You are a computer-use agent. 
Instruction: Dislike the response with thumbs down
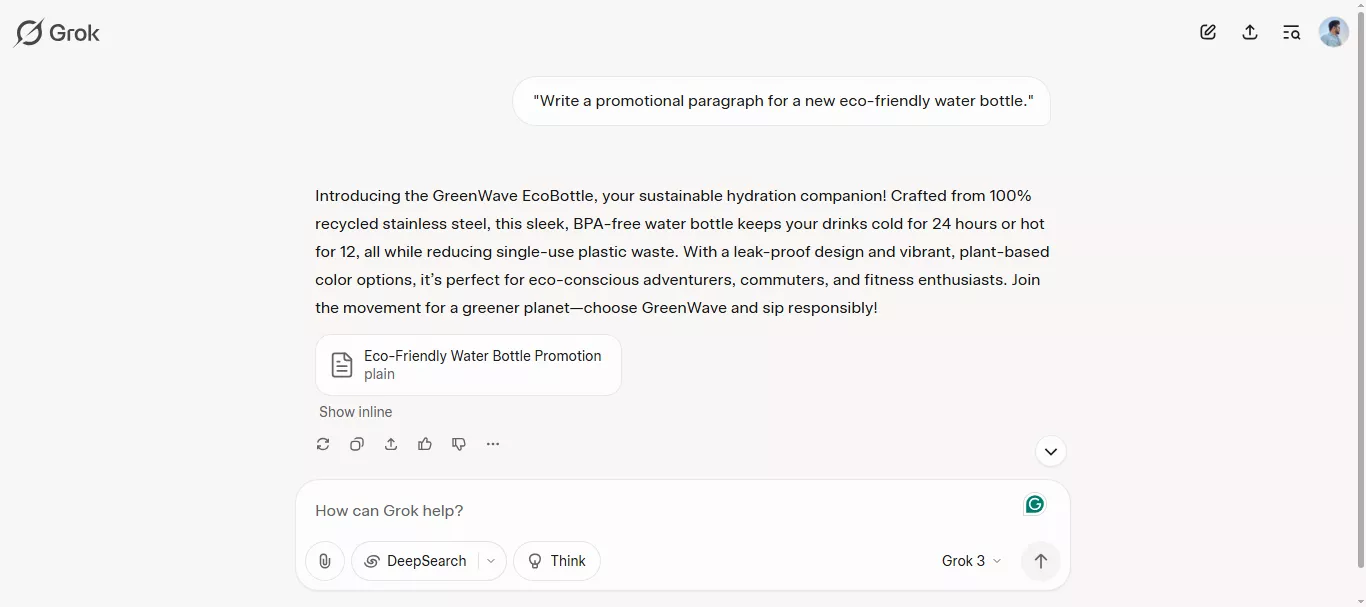click(459, 444)
